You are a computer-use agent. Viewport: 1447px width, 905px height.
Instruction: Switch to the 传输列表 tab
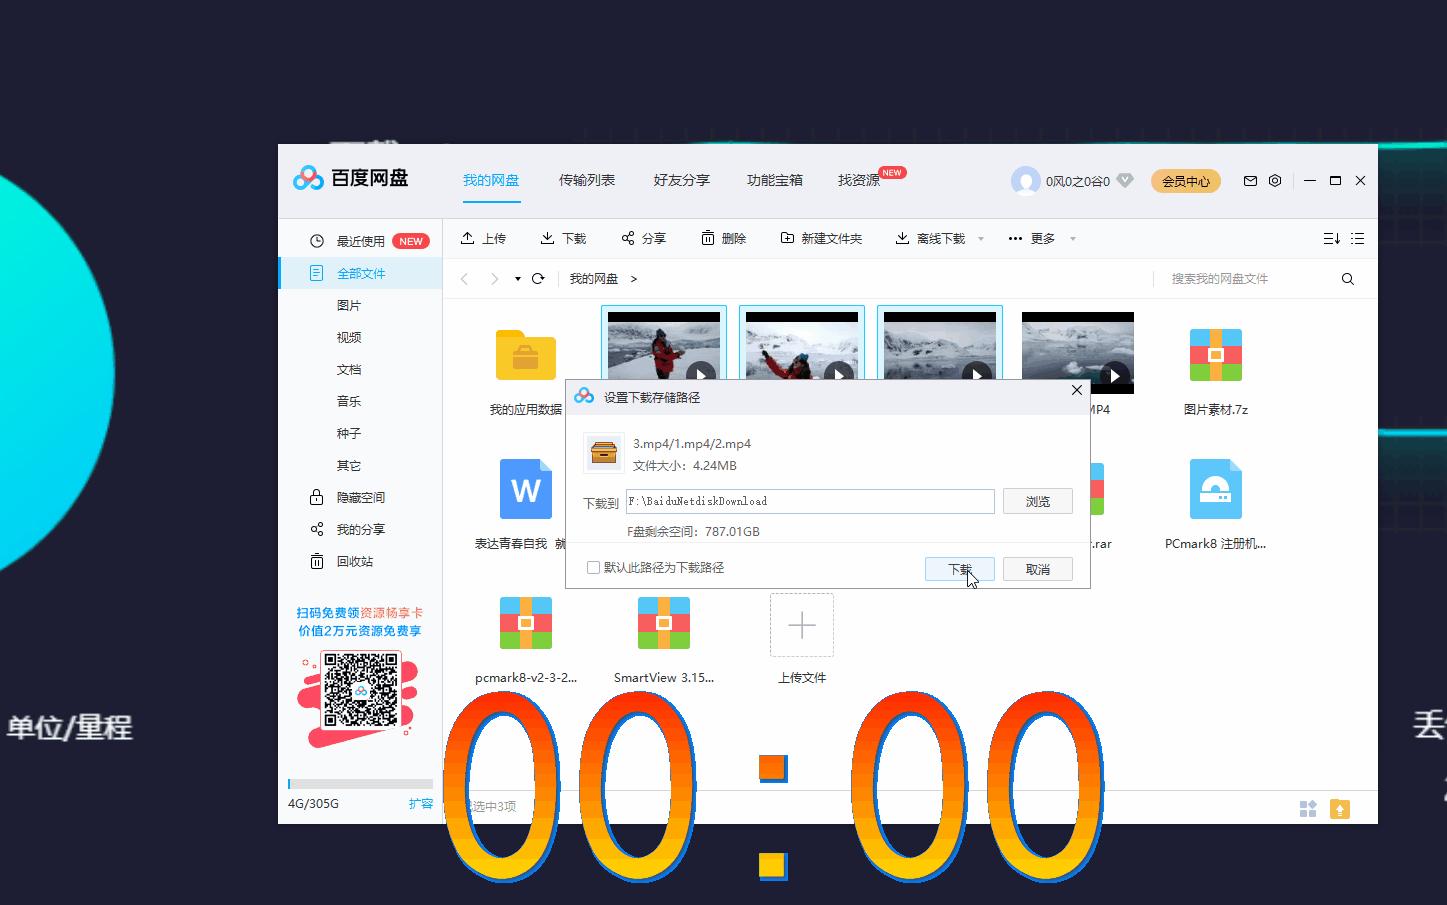pyautogui.click(x=586, y=180)
